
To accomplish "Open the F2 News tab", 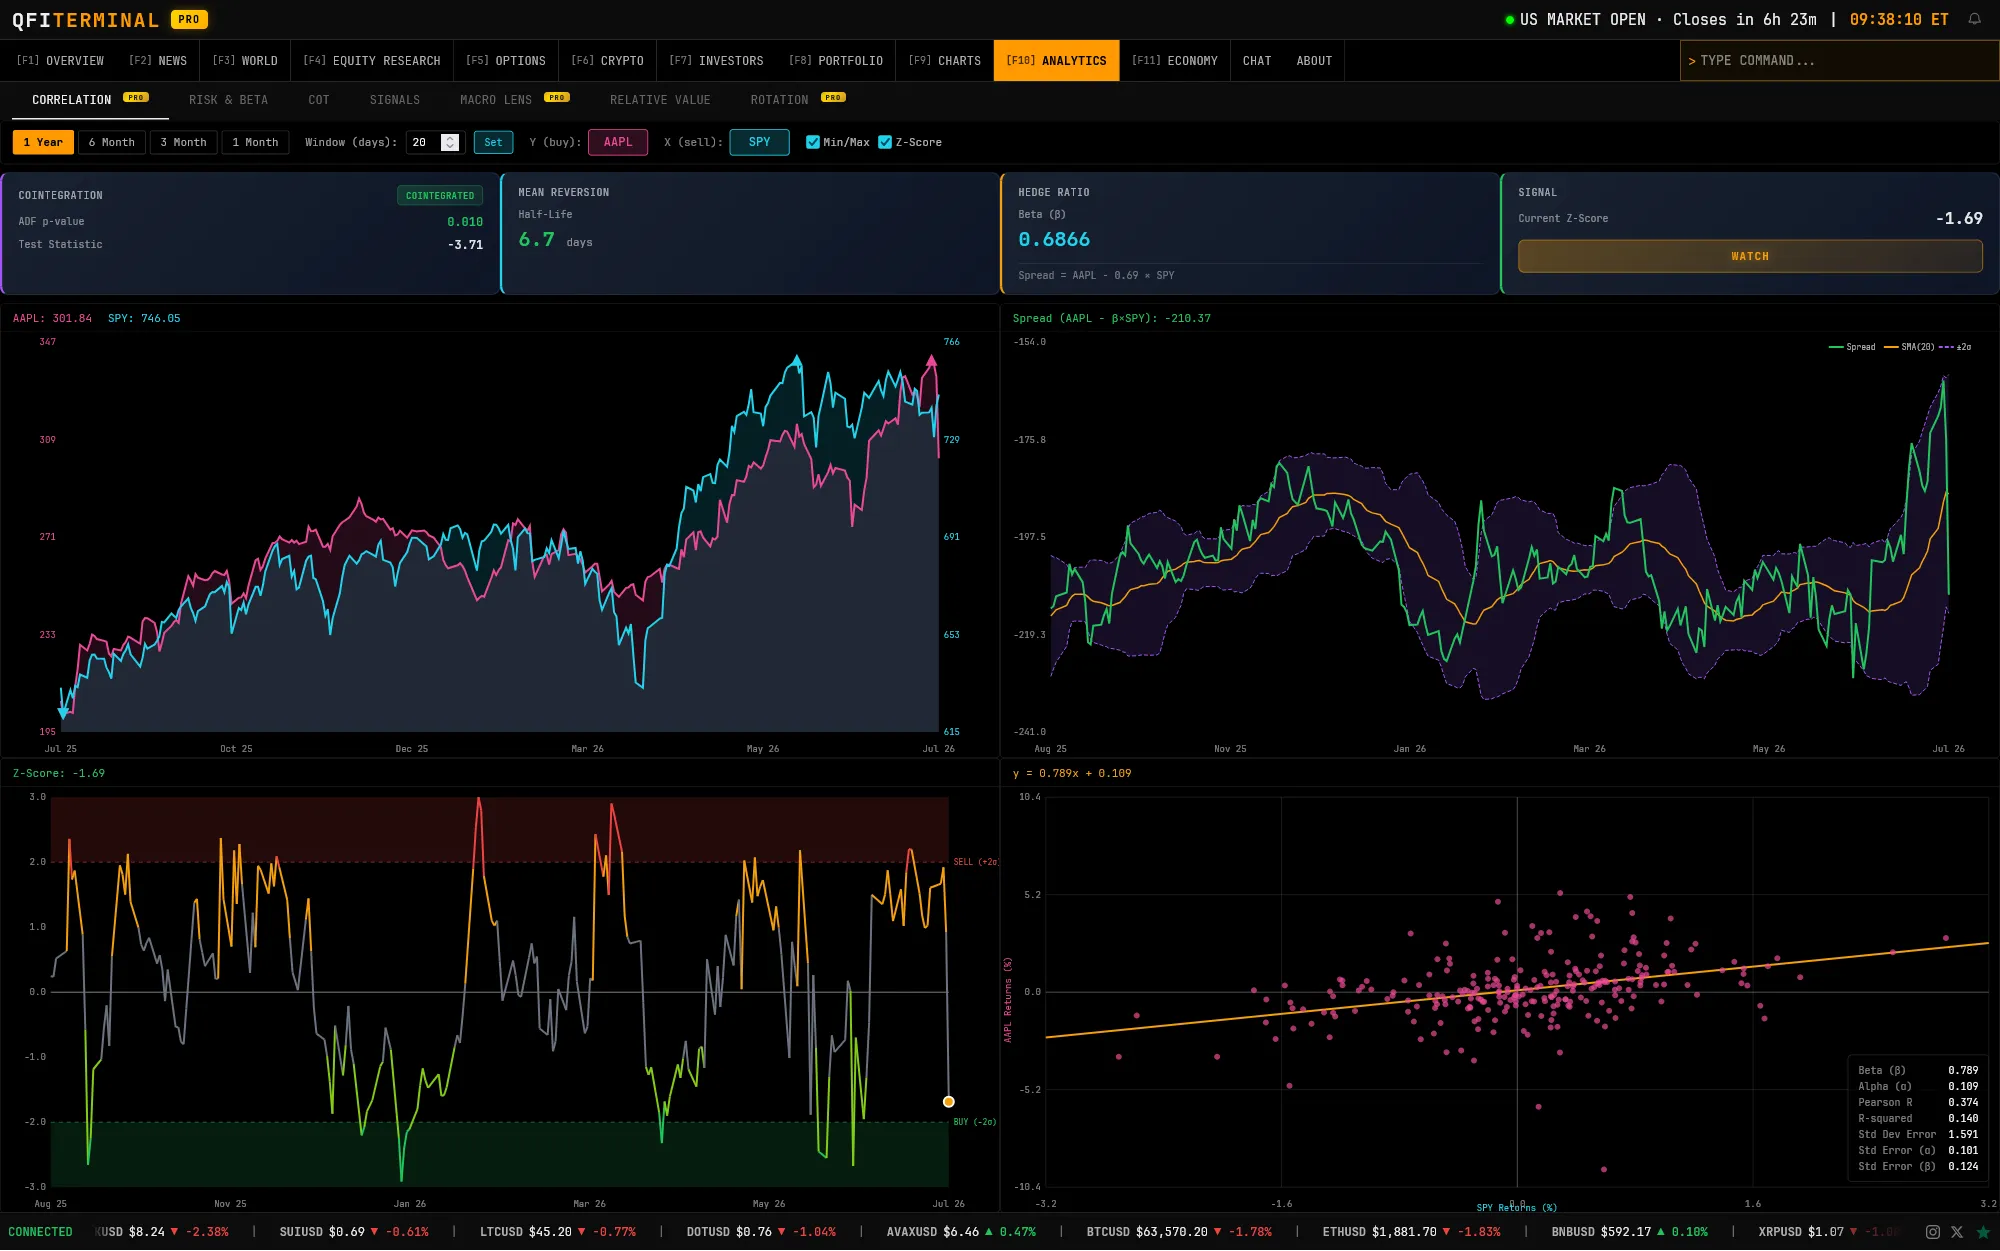I will [x=158, y=61].
